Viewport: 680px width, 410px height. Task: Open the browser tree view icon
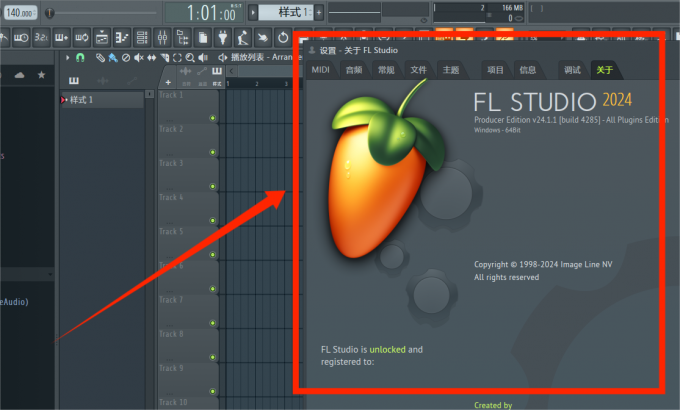183,38
